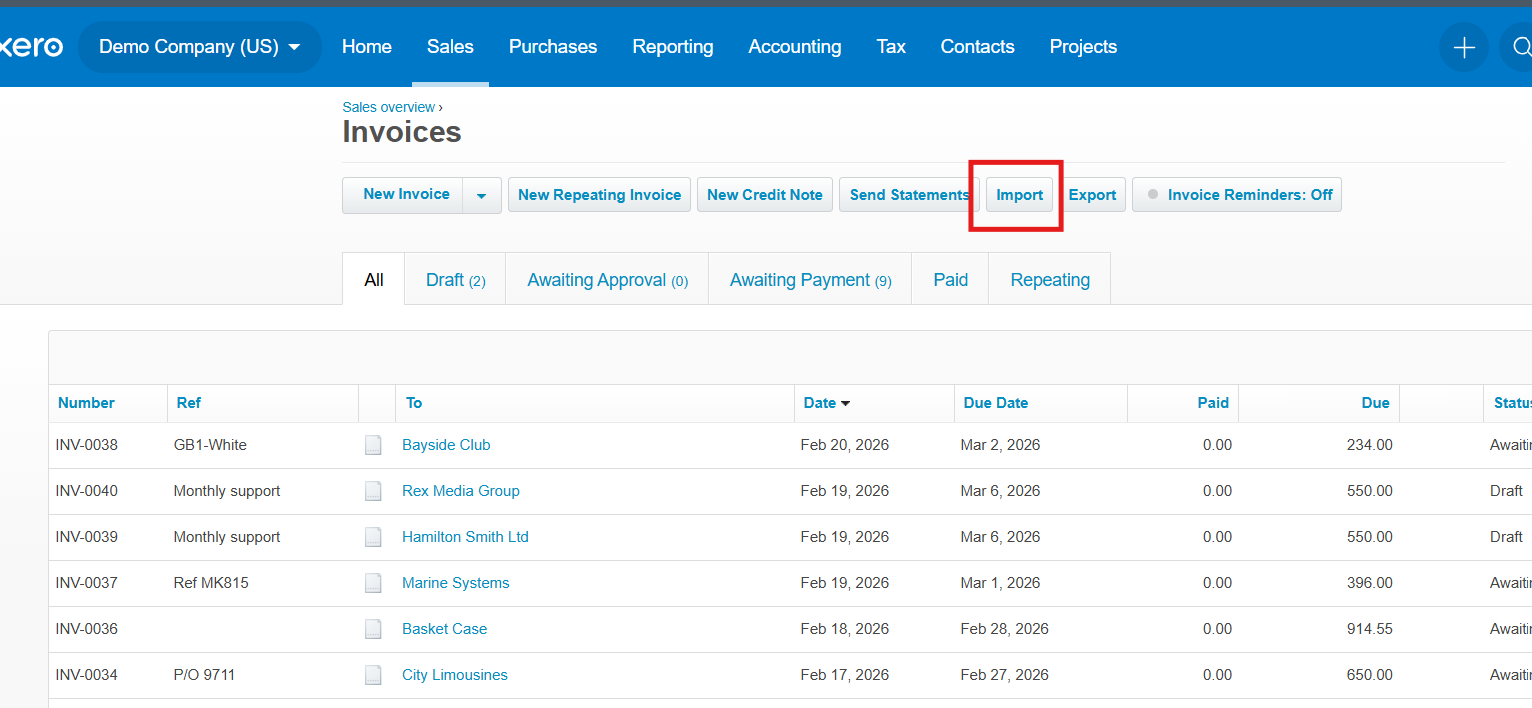Viewport: 1532px width, 708px height.
Task: Sort by the Paid column header
Action: click(x=1213, y=403)
